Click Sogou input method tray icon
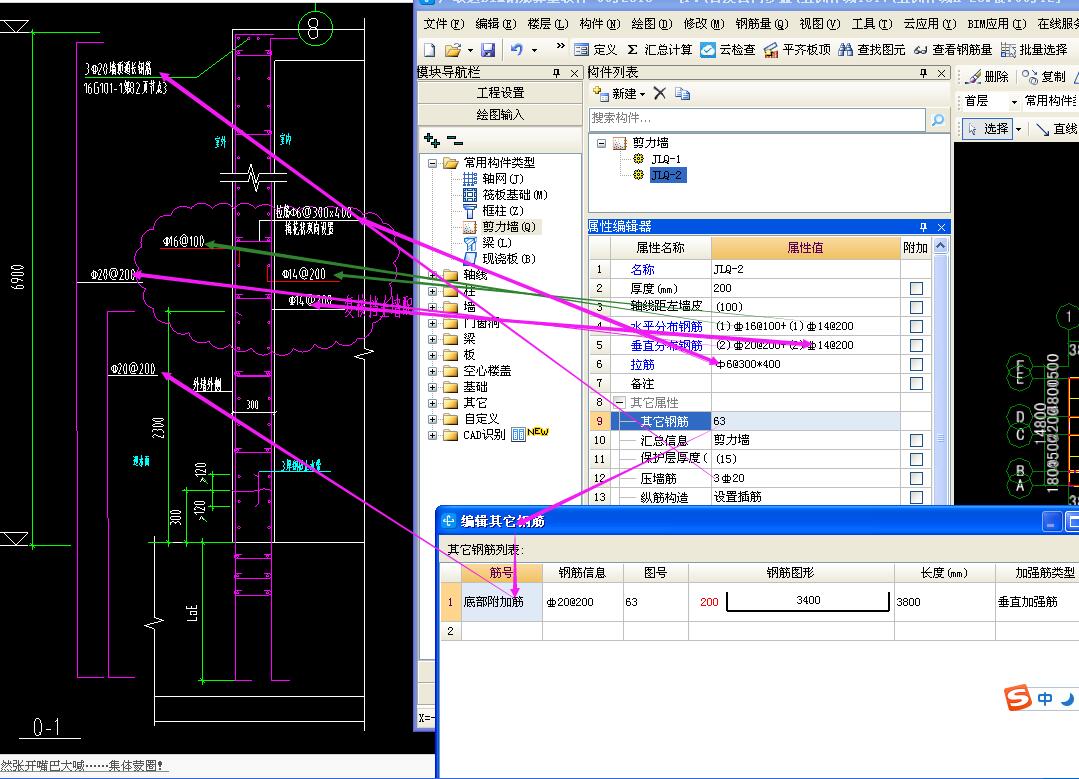 (x=1018, y=698)
